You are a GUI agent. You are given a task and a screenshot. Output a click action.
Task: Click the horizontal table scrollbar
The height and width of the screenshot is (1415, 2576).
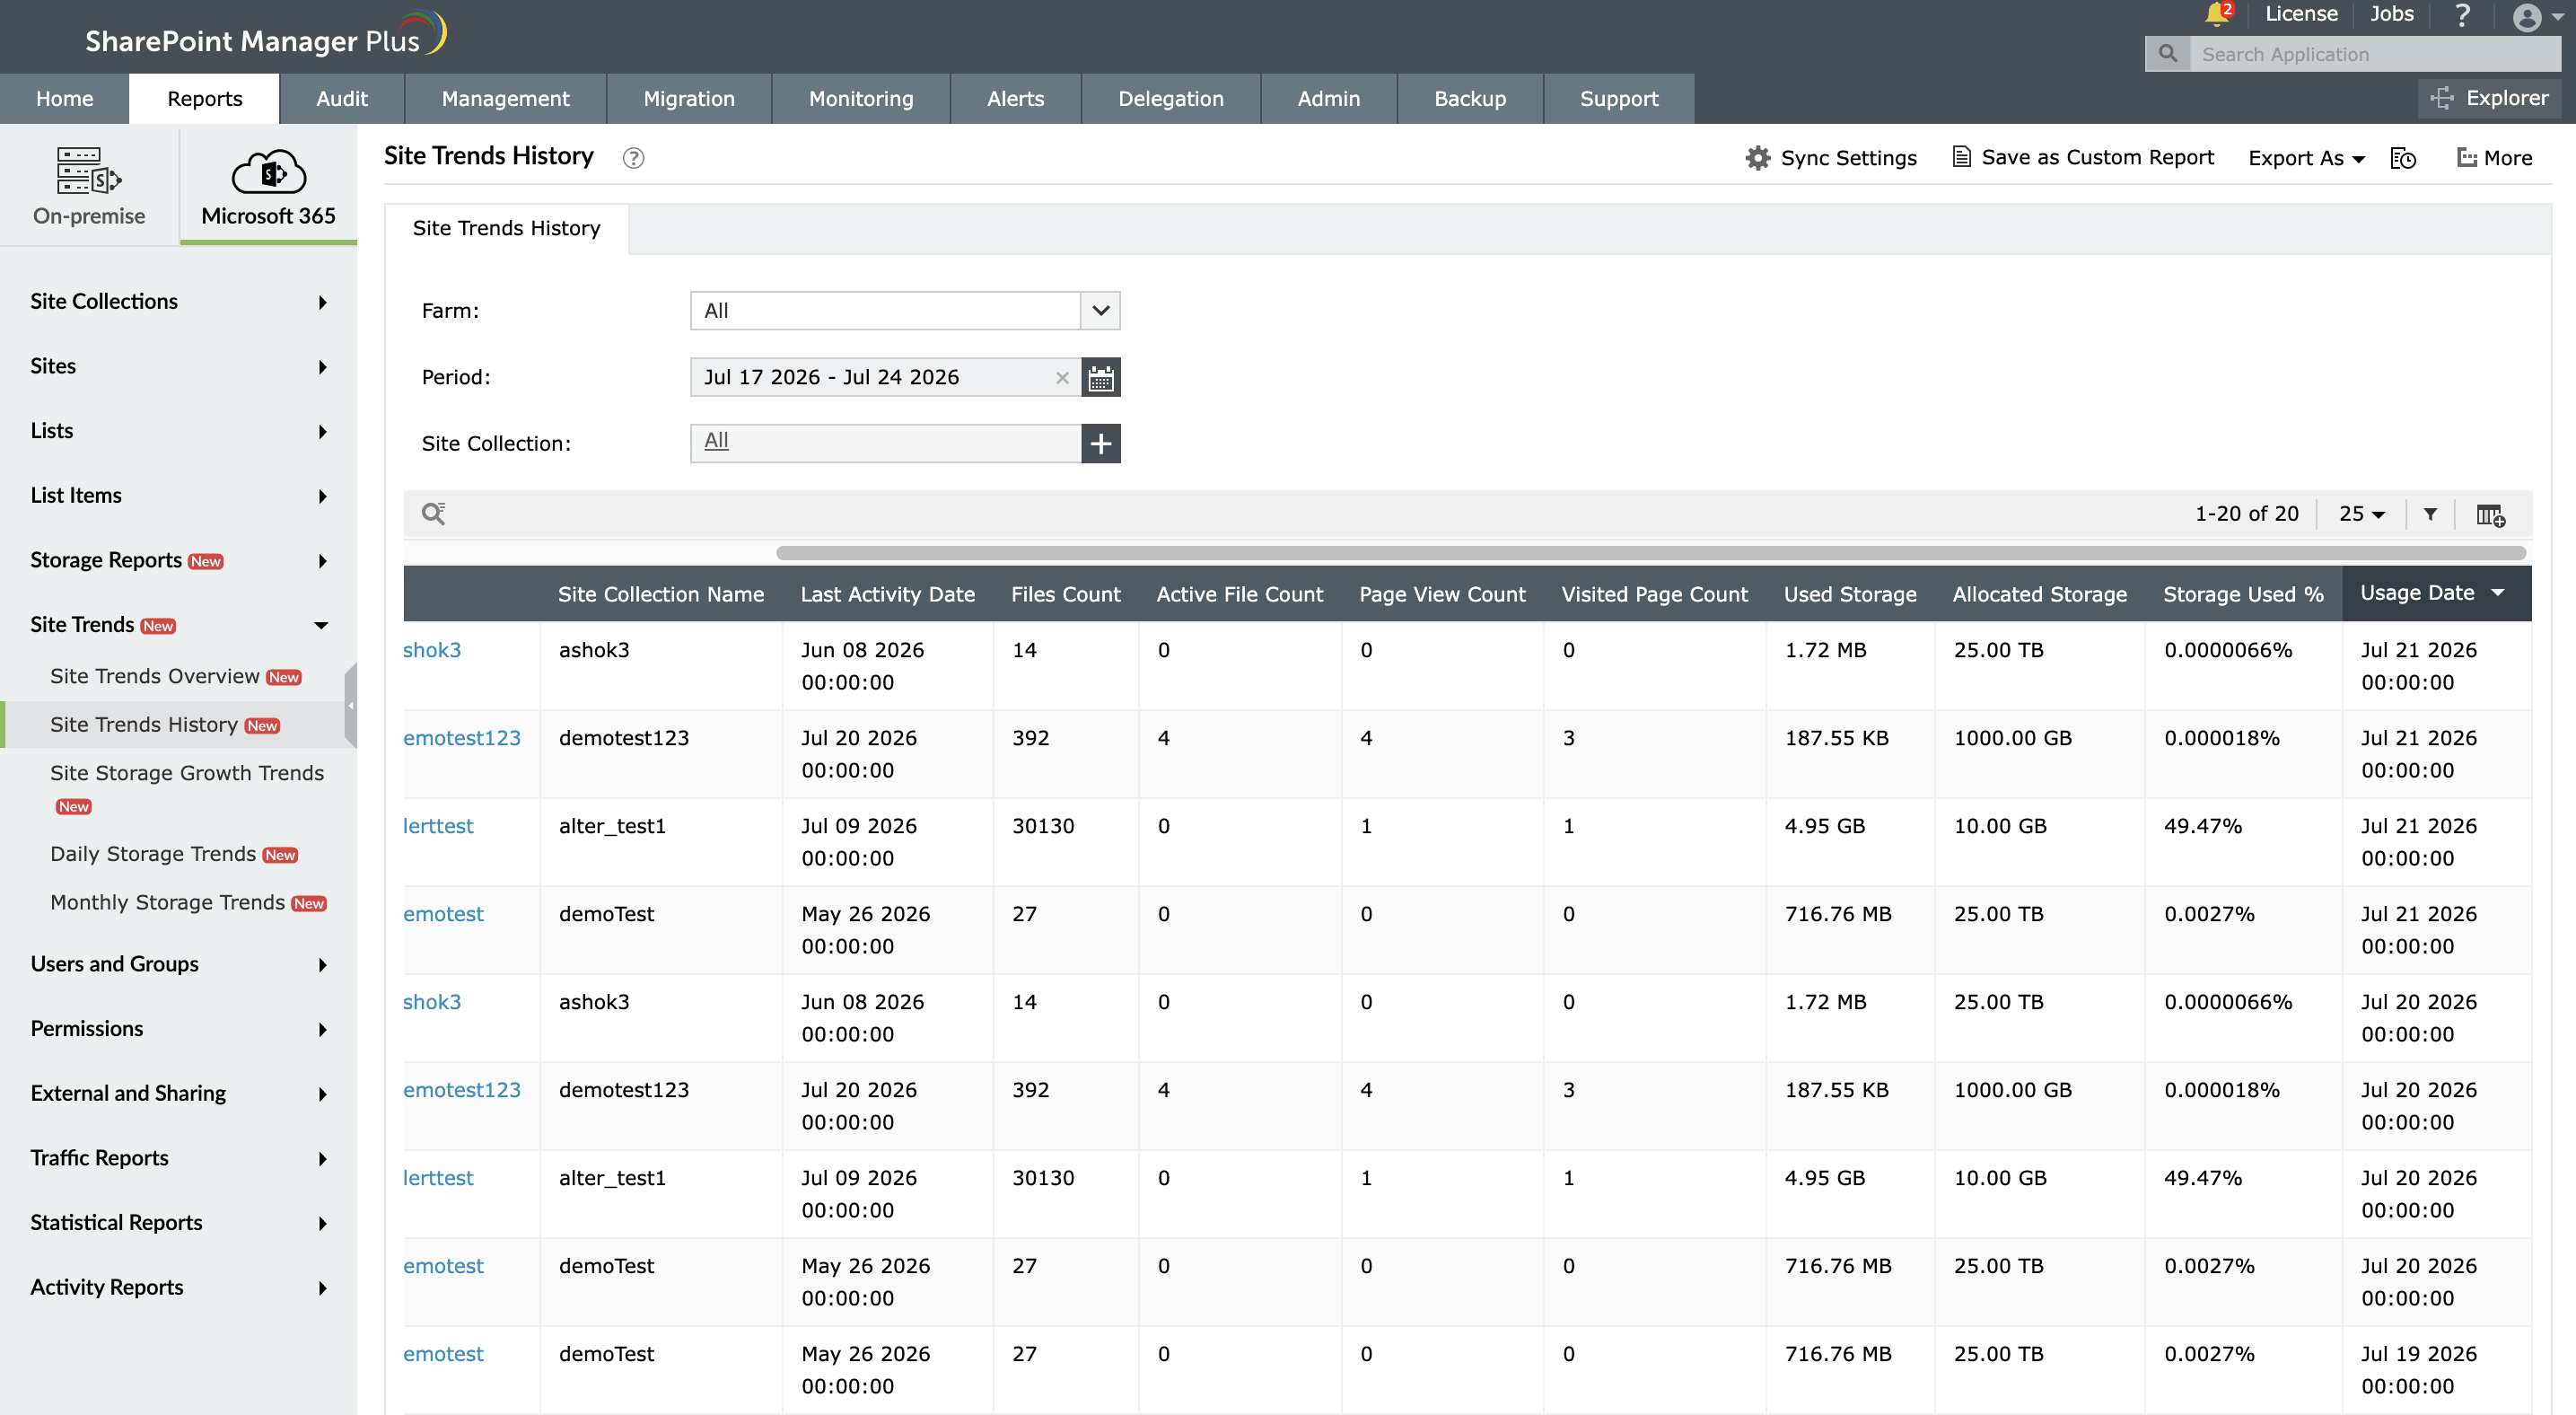click(x=1651, y=553)
